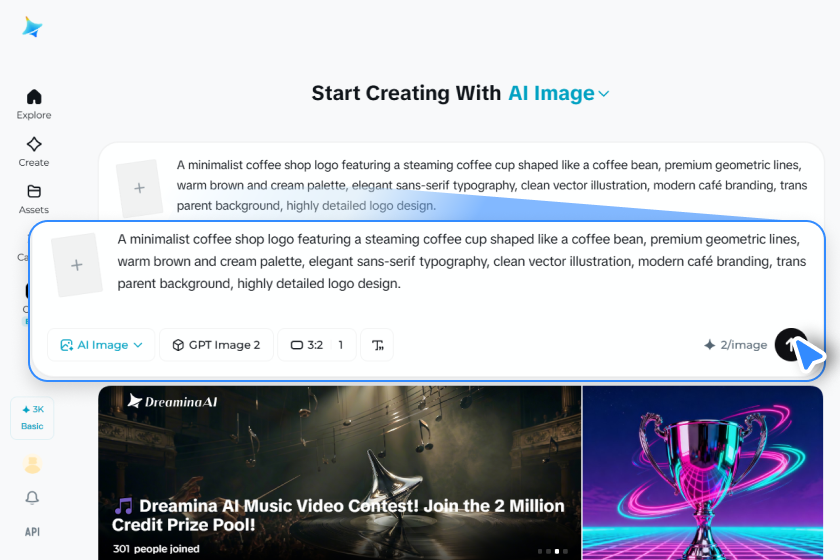This screenshot has width=840, height=560.
Task: Open the Create section
Action: (34, 152)
